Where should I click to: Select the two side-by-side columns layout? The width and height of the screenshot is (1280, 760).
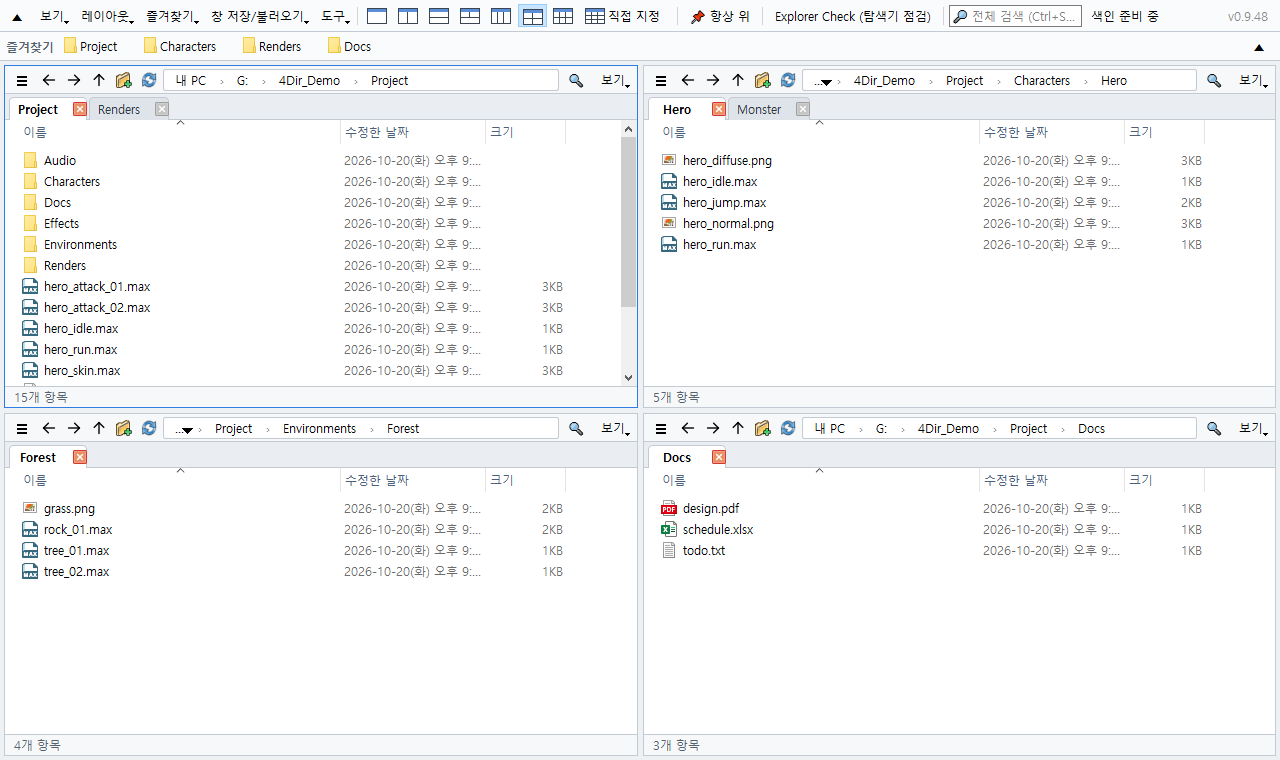408,16
